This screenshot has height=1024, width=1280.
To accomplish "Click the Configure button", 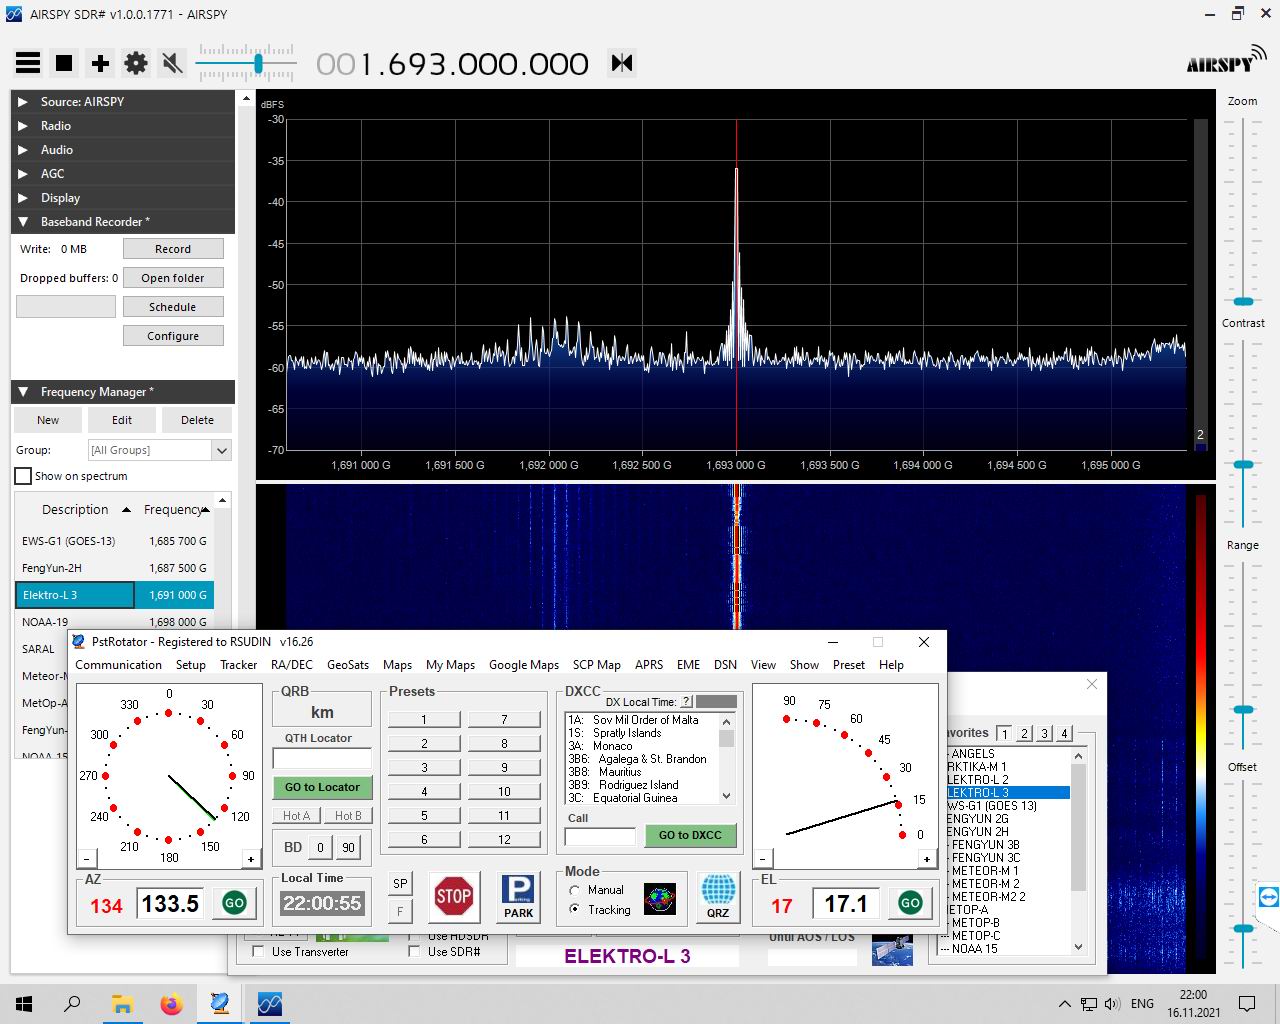I will point(173,336).
